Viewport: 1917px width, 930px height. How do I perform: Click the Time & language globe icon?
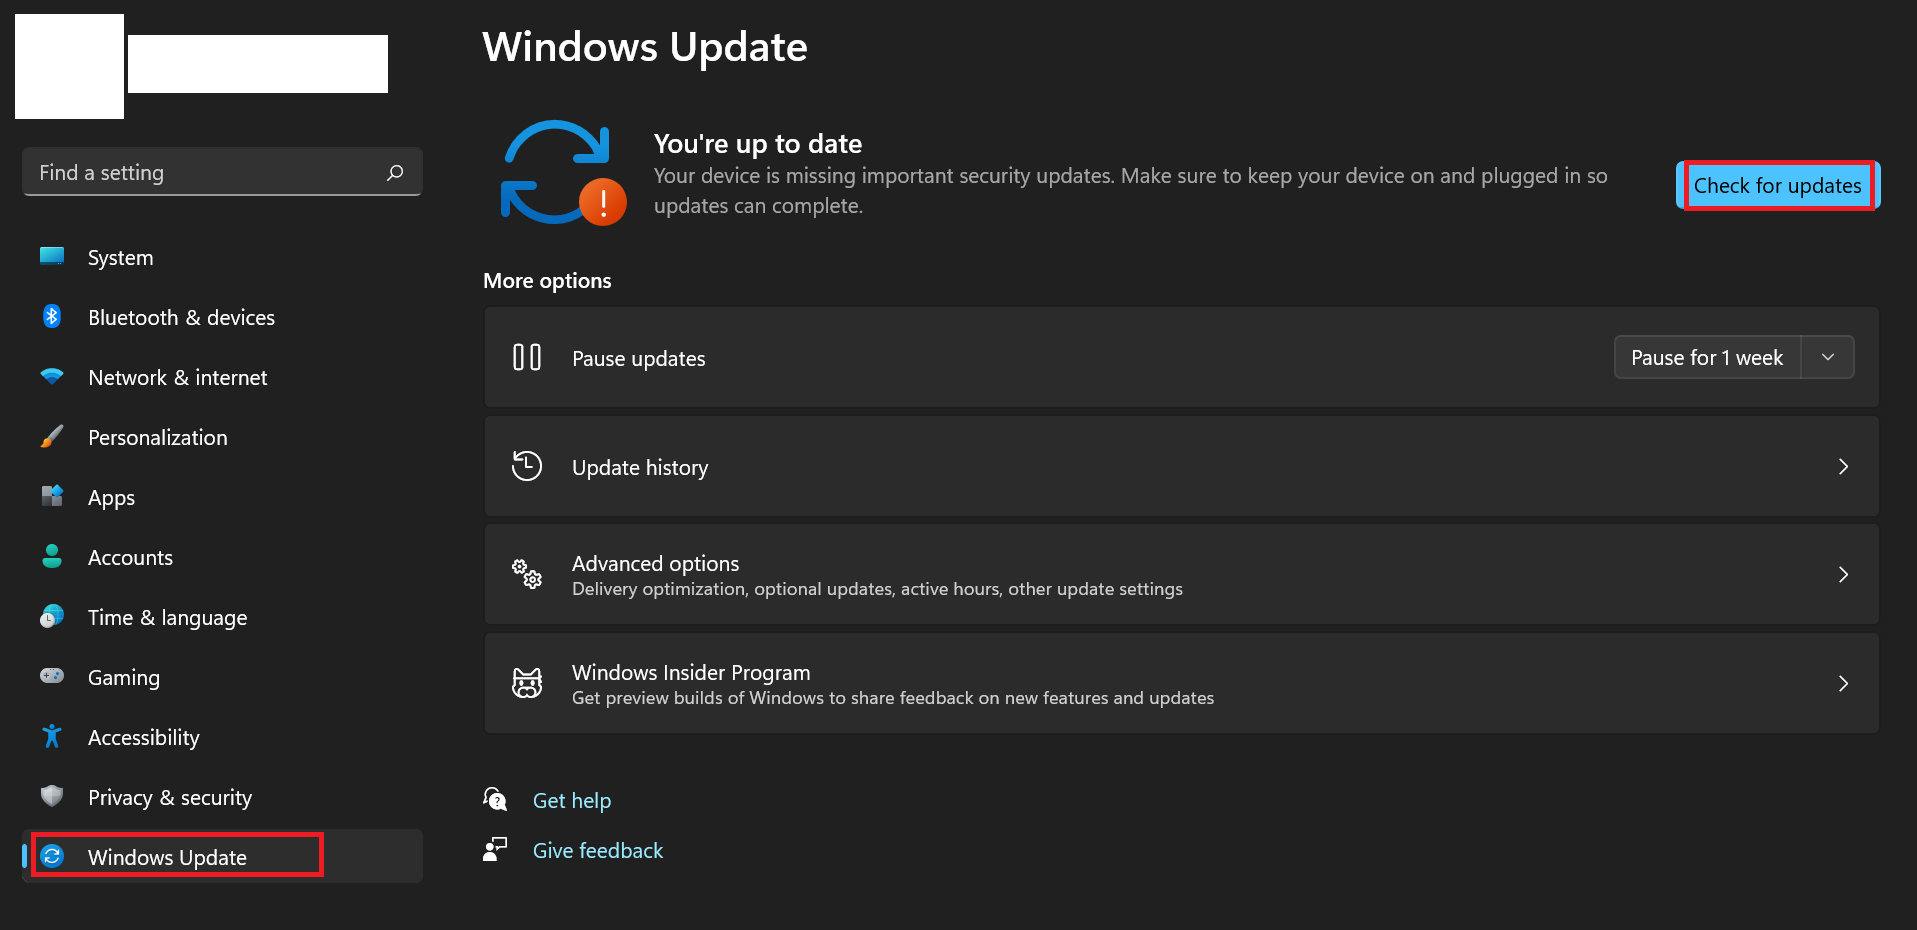click(x=52, y=616)
